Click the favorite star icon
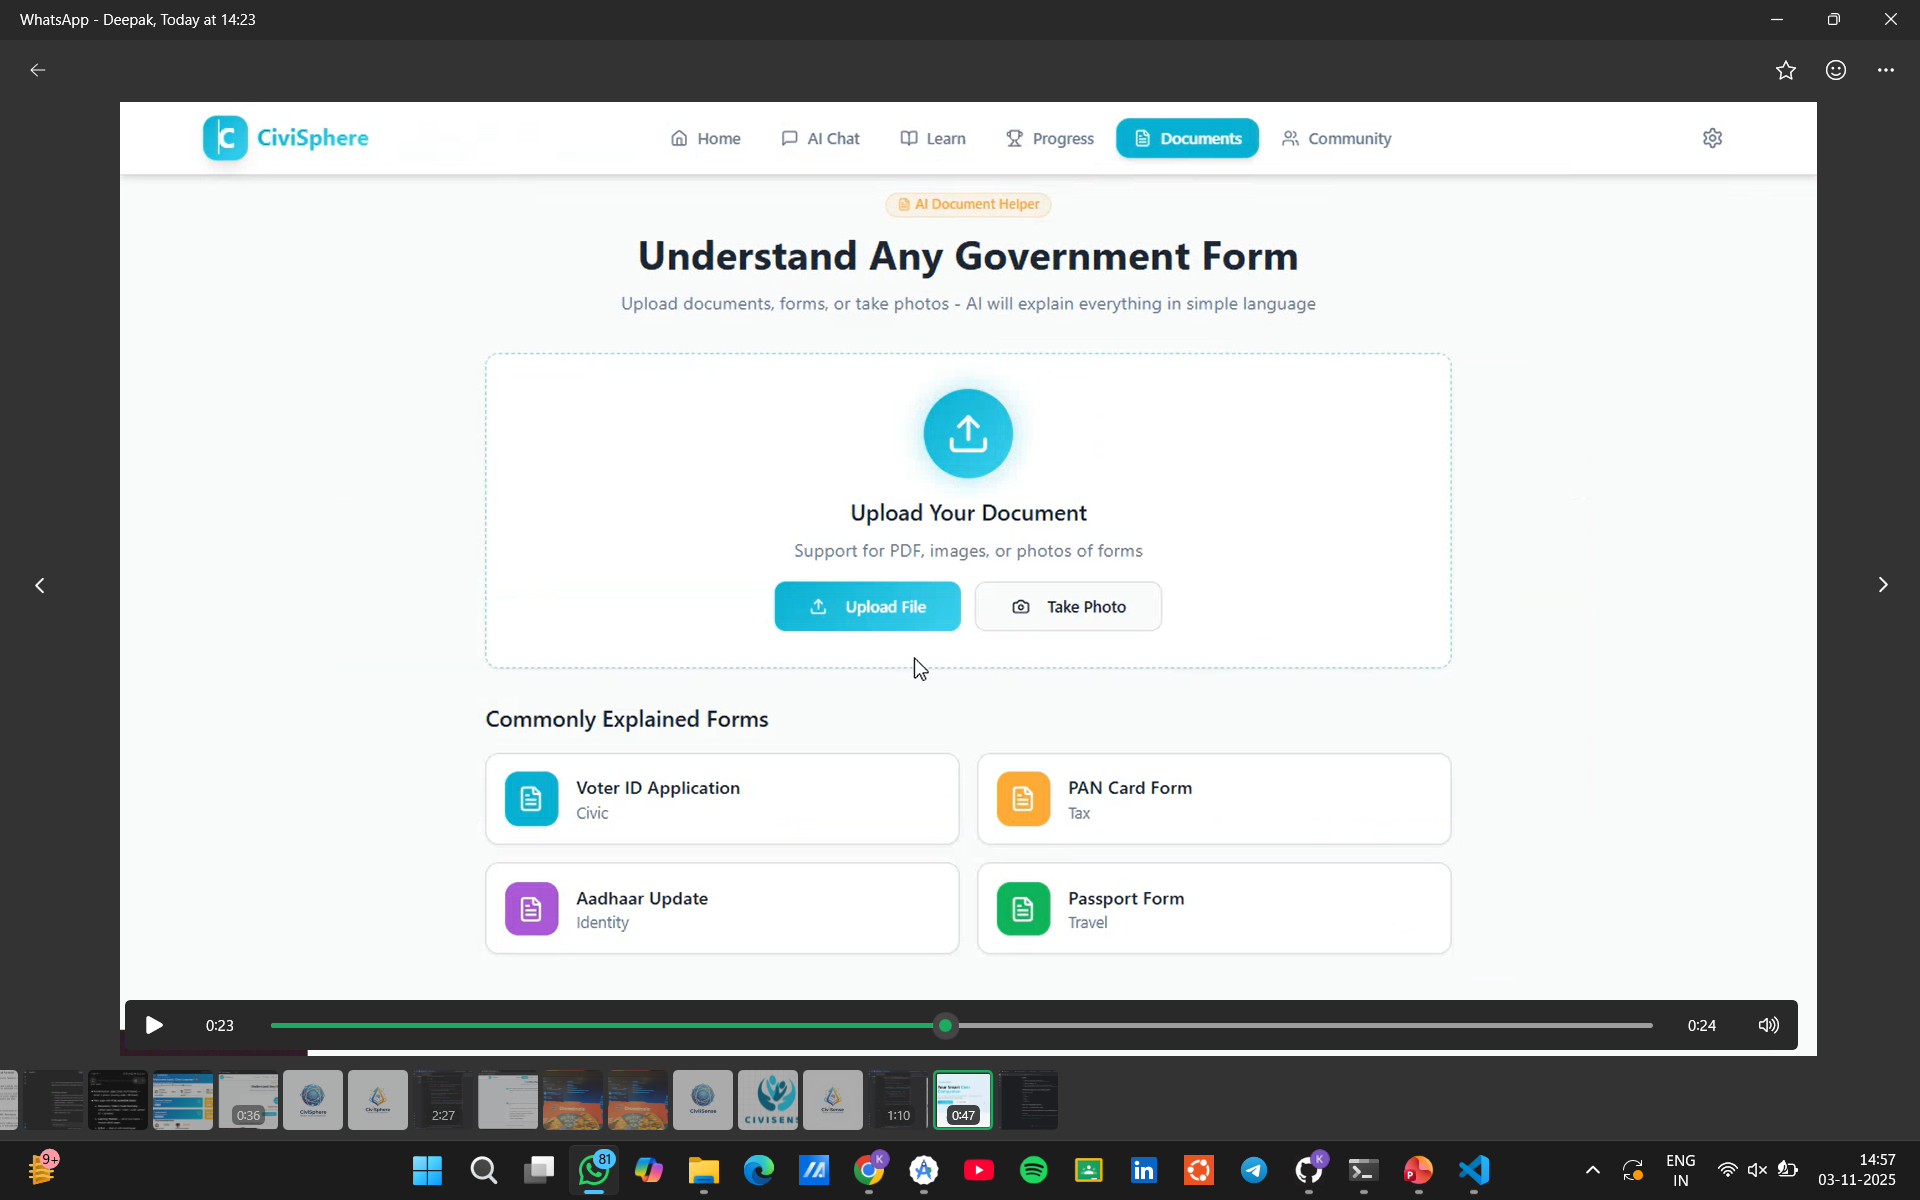Viewport: 1920px width, 1200px height. pyautogui.click(x=1785, y=70)
